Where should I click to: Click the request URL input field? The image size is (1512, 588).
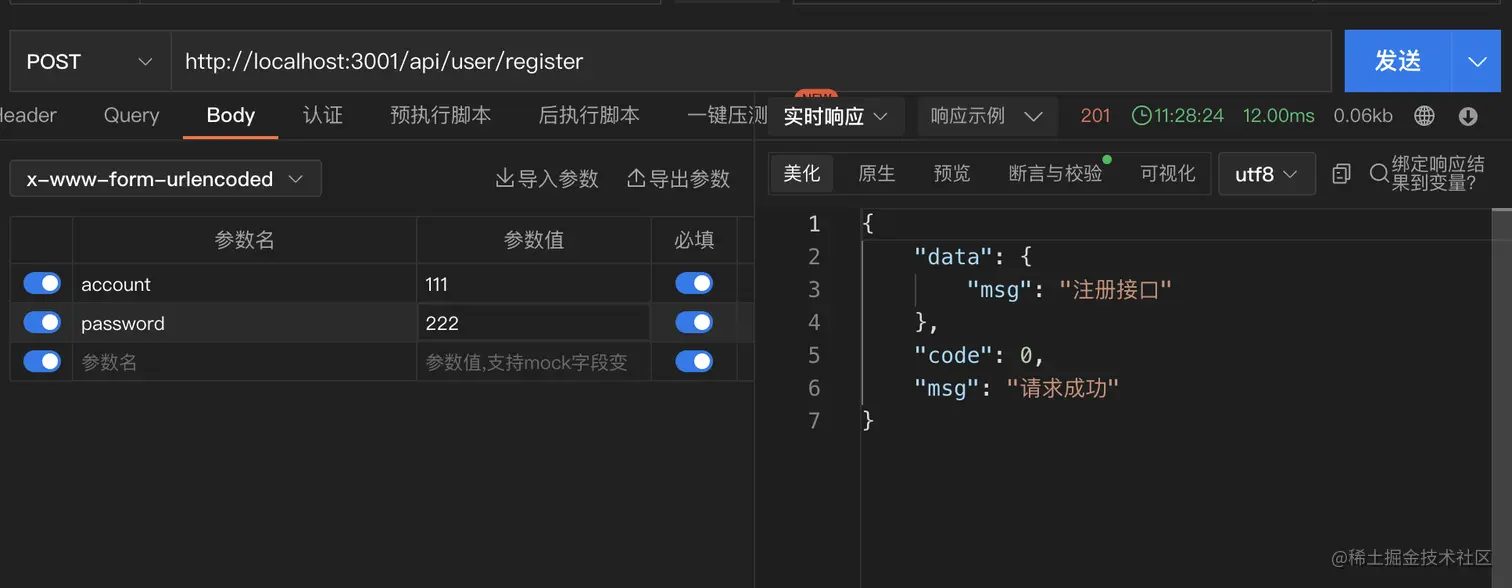[751, 62]
